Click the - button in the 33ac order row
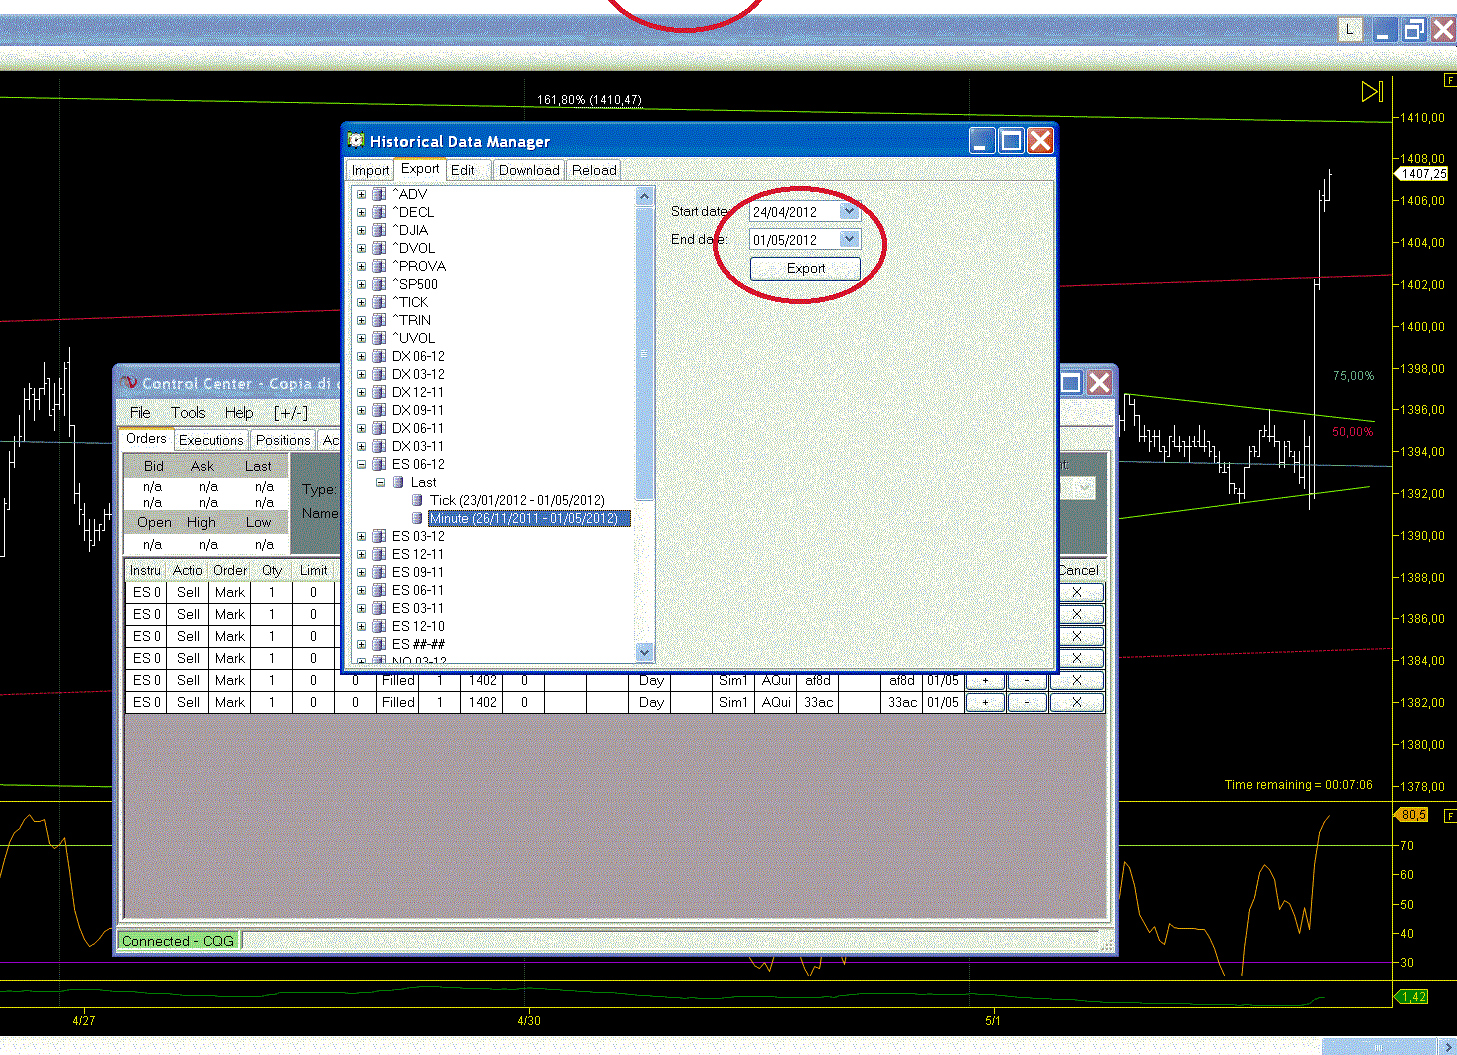The height and width of the screenshot is (1055, 1457). coord(1027,702)
